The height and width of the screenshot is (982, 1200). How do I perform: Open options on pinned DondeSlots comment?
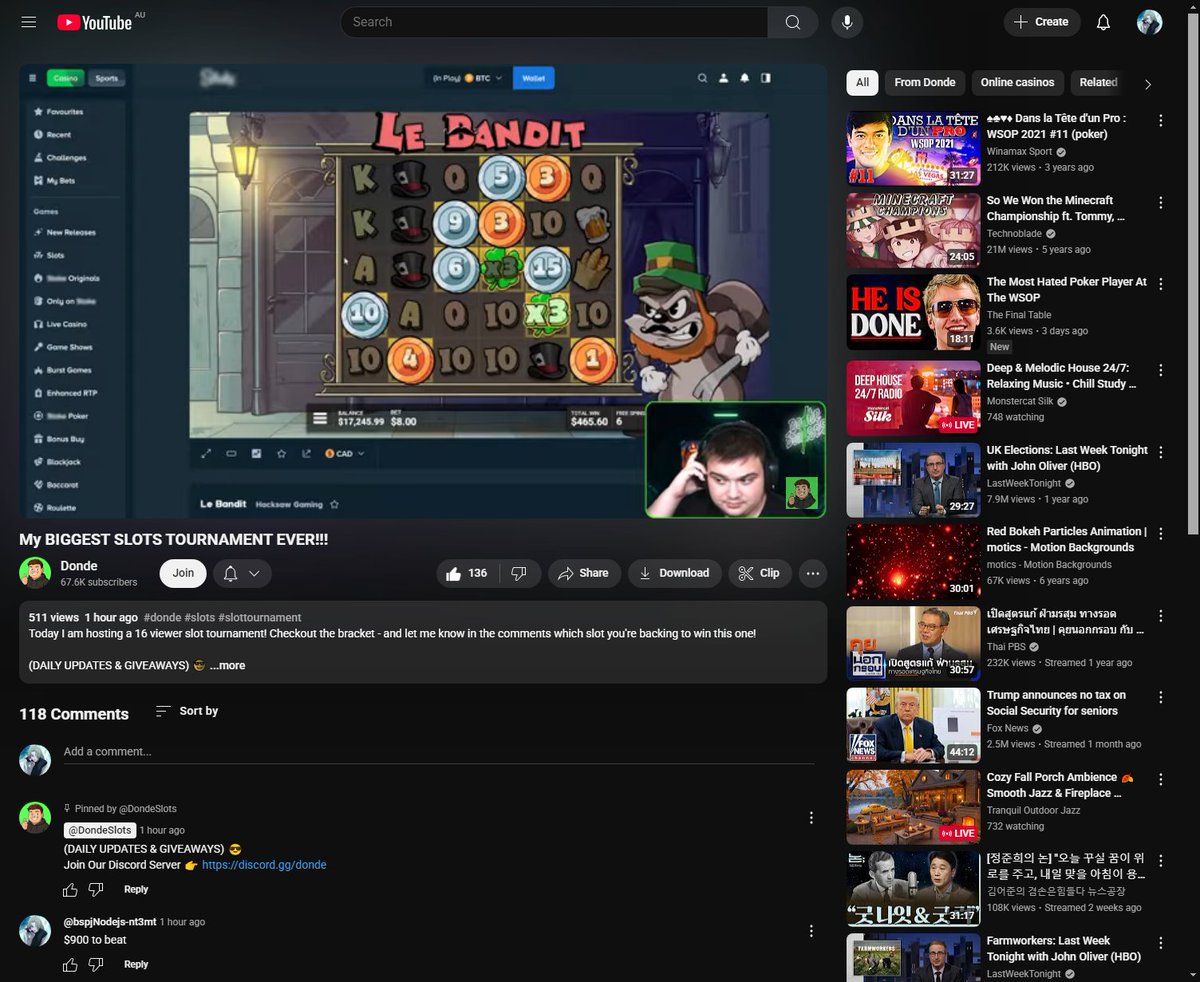811,817
